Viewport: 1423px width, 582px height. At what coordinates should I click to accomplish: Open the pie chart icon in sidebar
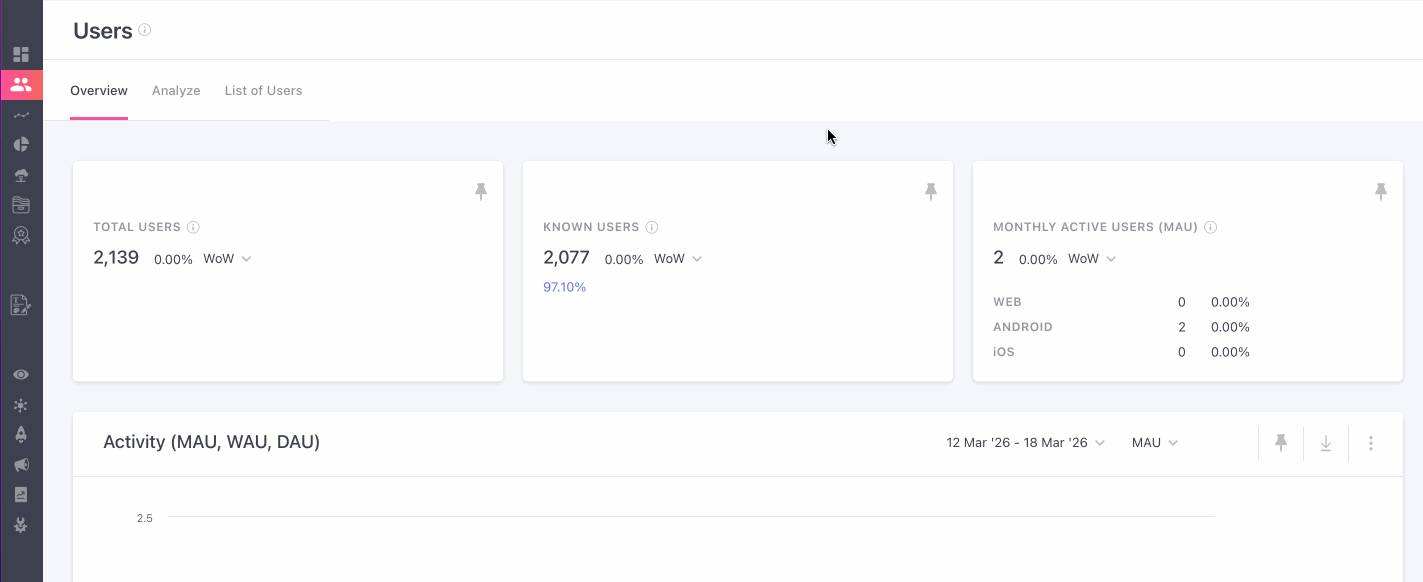pyautogui.click(x=21, y=144)
